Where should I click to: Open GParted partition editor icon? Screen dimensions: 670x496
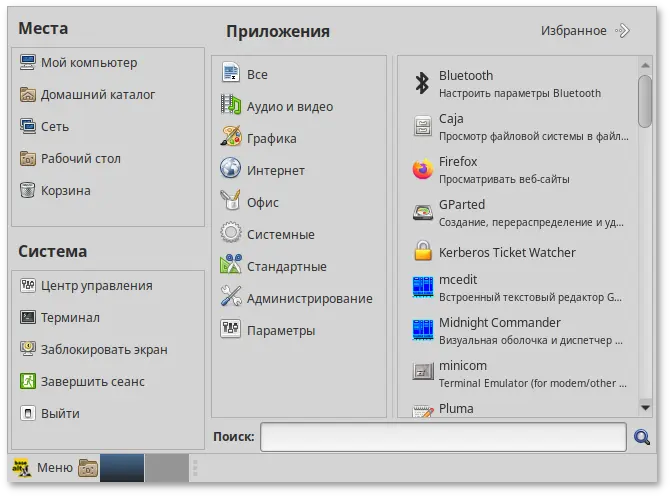click(x=422, y=212)
